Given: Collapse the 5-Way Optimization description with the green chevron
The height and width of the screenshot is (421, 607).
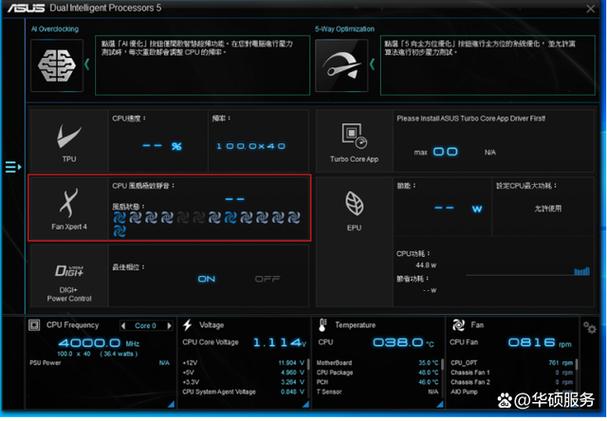Looking at the screenshot, I should 372,65.
